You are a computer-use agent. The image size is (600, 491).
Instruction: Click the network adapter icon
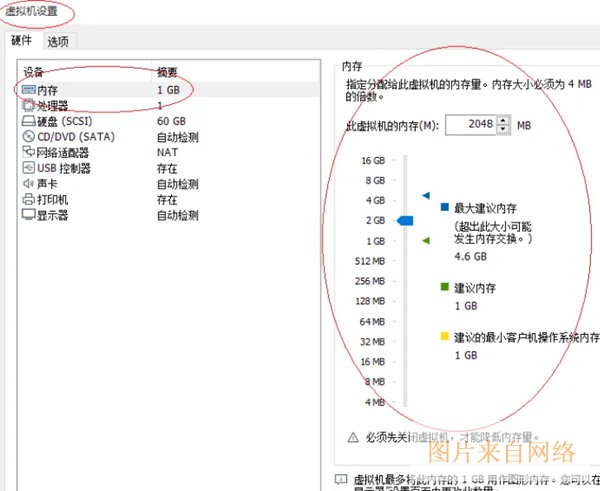(29, 152)
